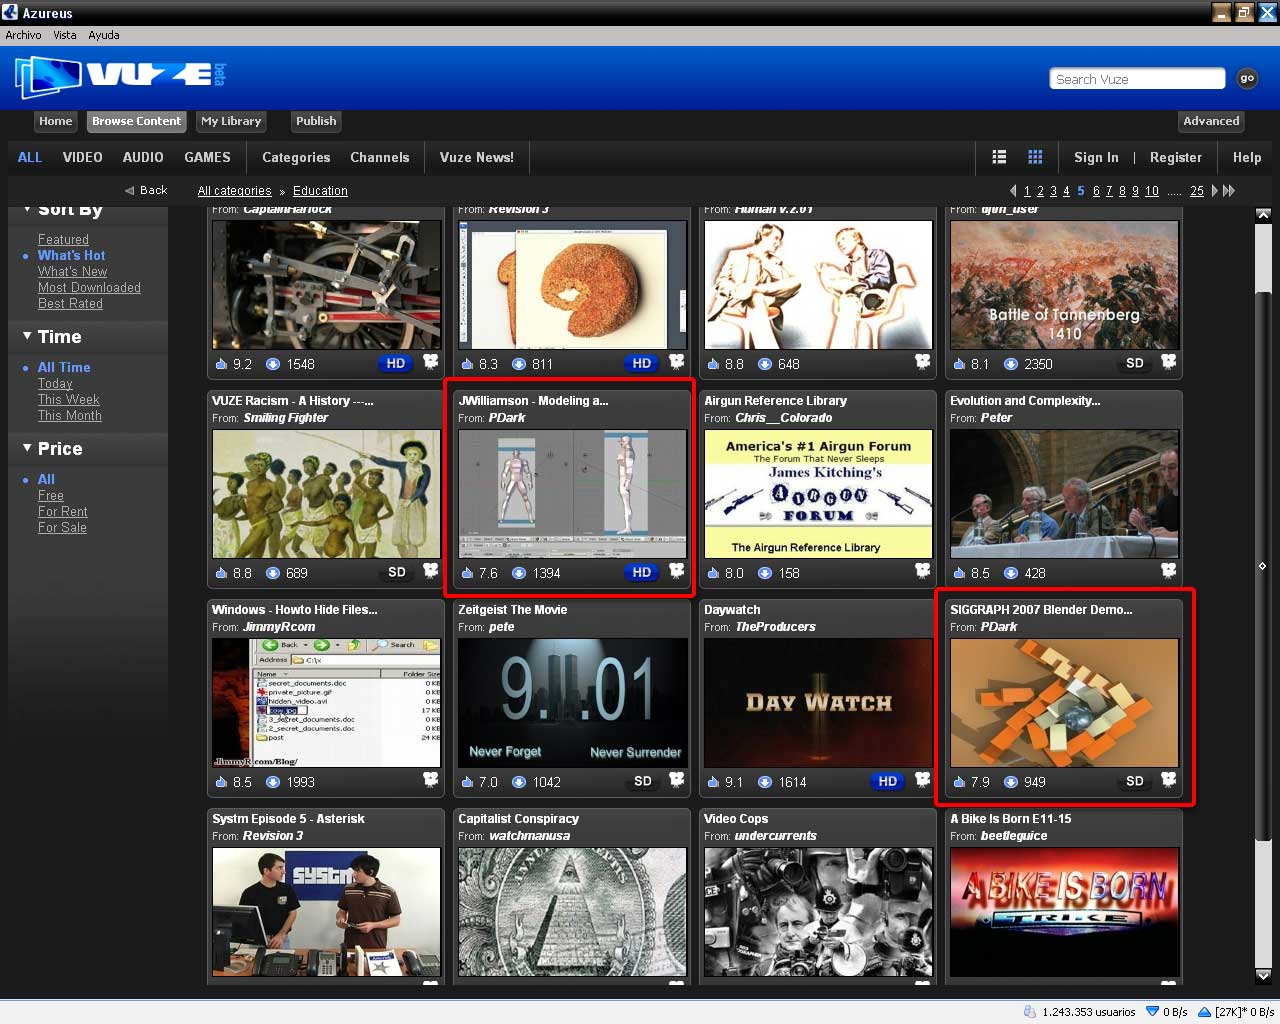Open the Vista menu
This screenshot has width=1280, height=1024.
tap(65, 35)
